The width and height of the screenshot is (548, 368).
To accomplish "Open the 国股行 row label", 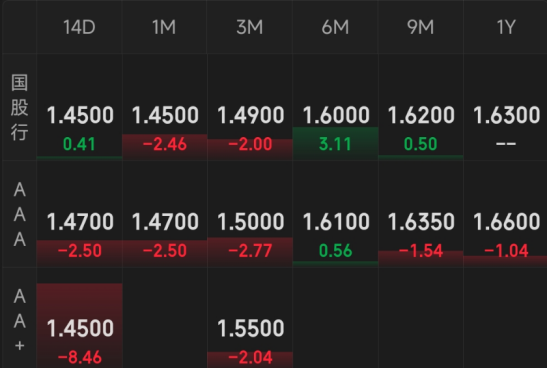I will click(x=19, y=107).
